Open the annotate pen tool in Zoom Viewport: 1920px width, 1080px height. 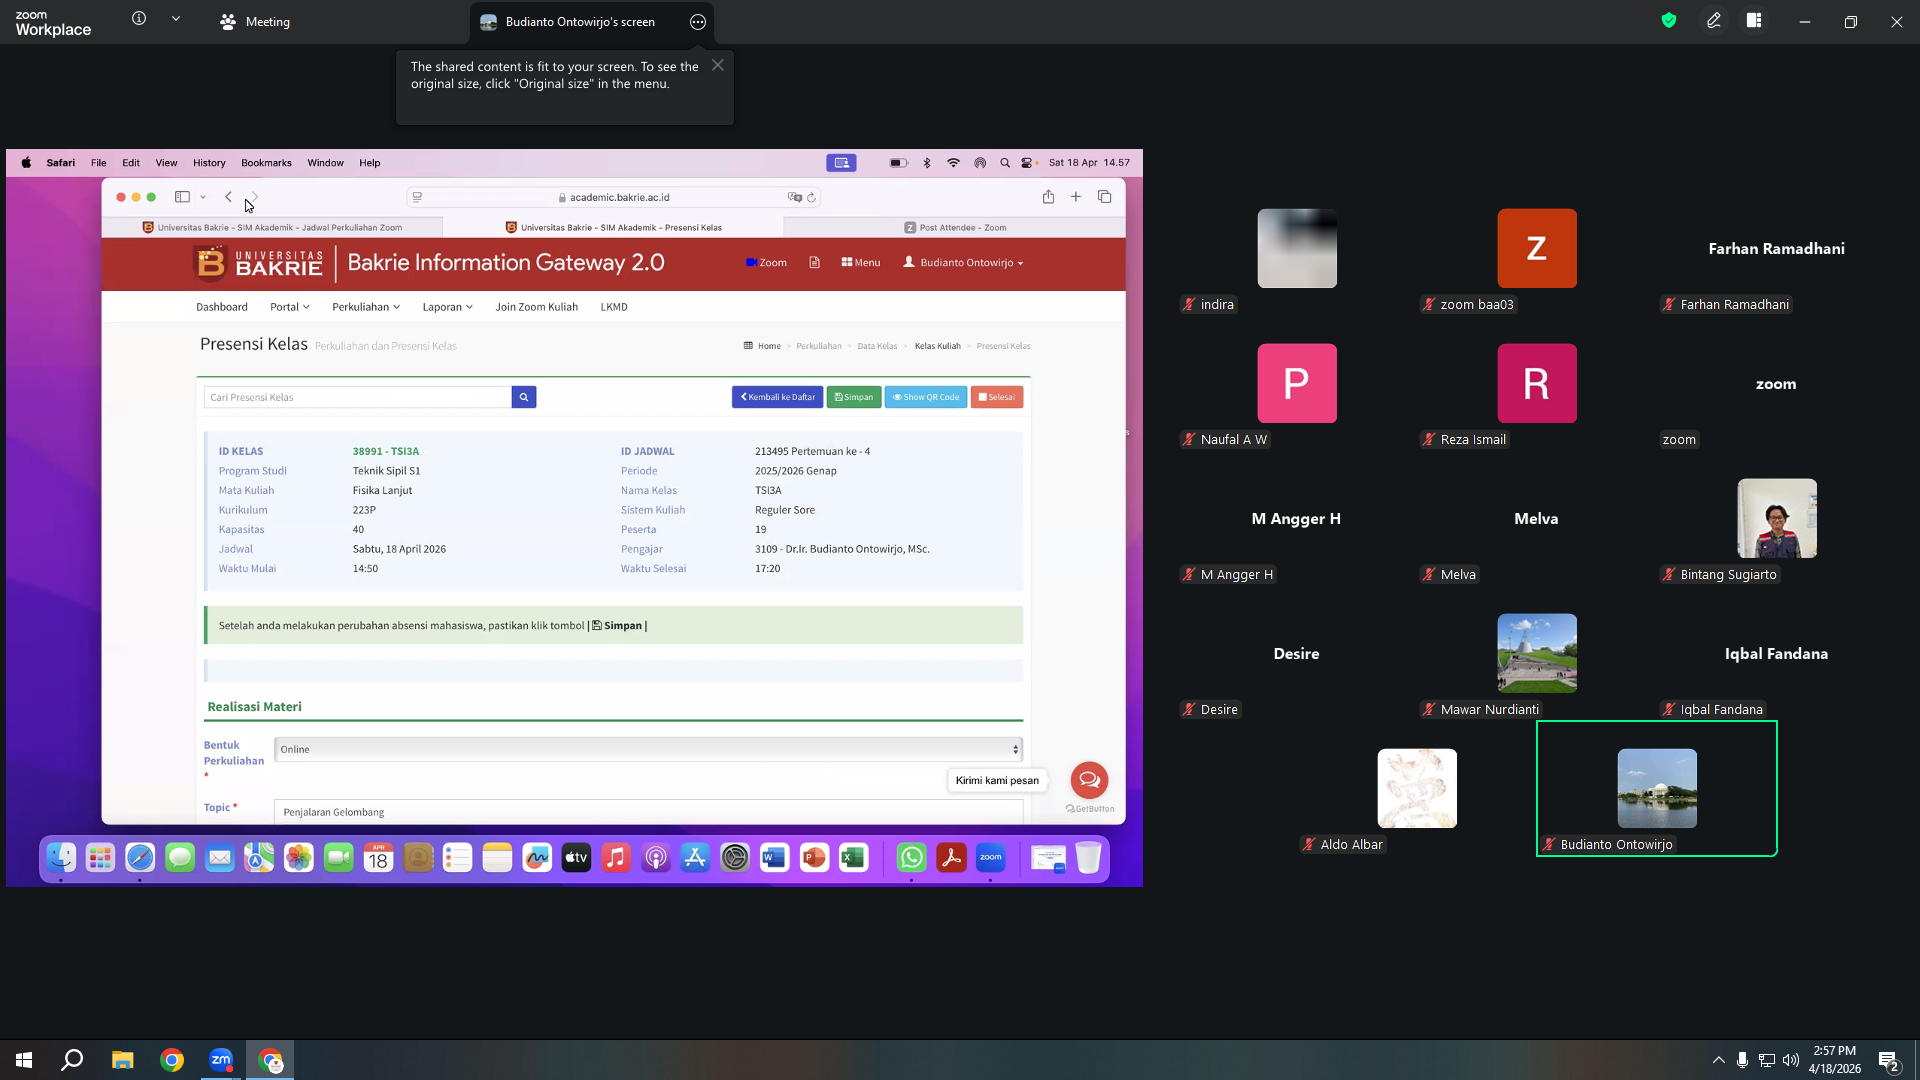point(1714,20)
